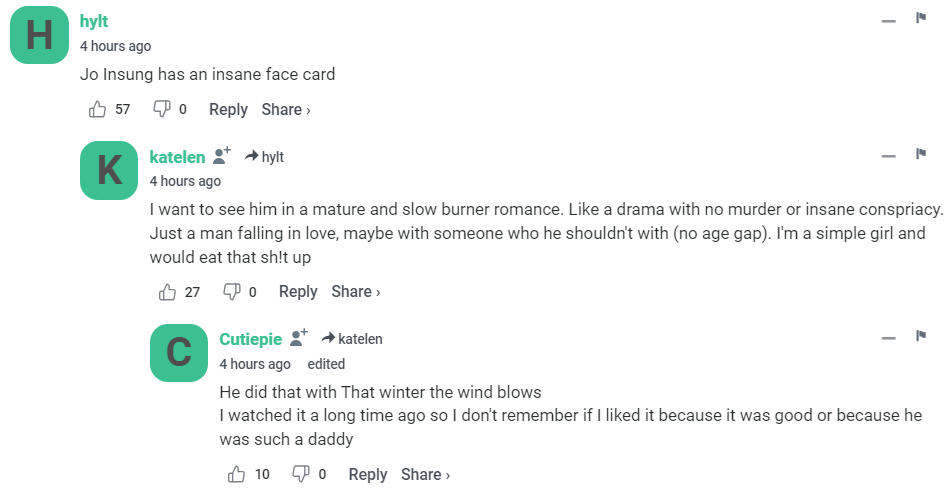The width and height of the screenshot is (952, 489).
Task: Follow katelen using add-user icon
Action: 222,156
